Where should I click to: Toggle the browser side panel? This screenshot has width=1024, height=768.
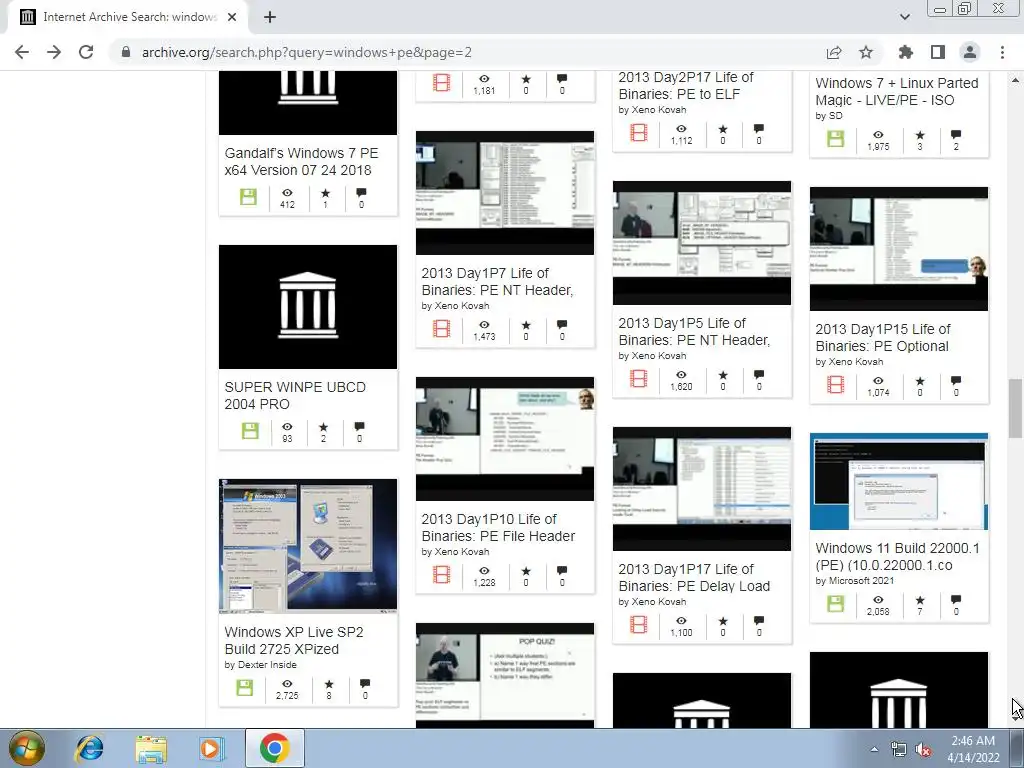coord(938,52)
